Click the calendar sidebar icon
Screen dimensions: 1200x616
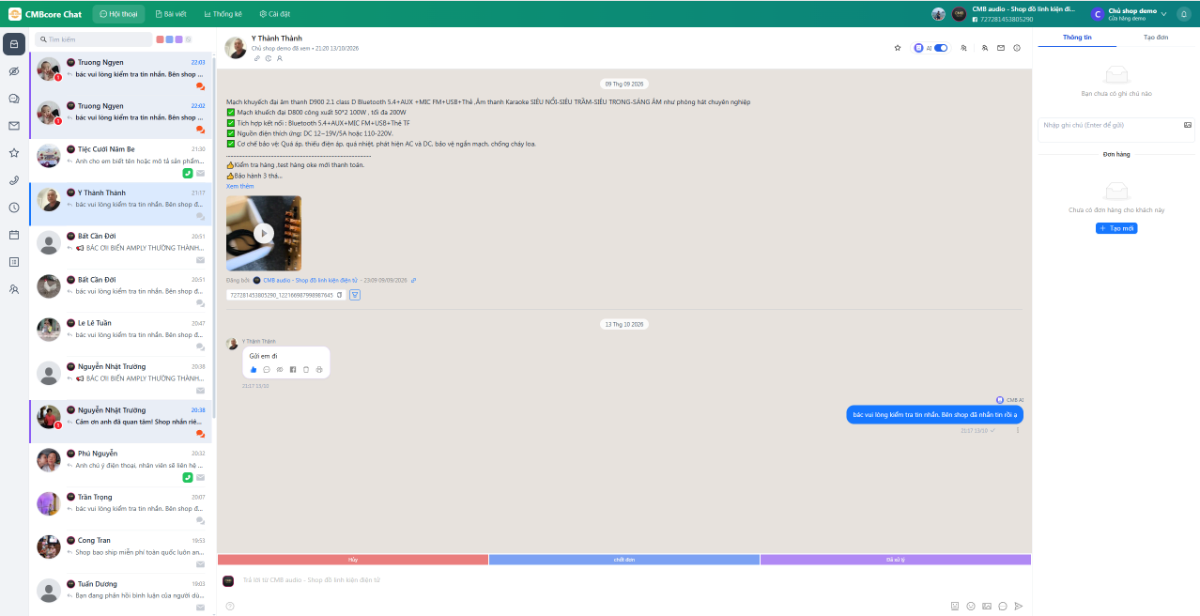click(14, 235)
